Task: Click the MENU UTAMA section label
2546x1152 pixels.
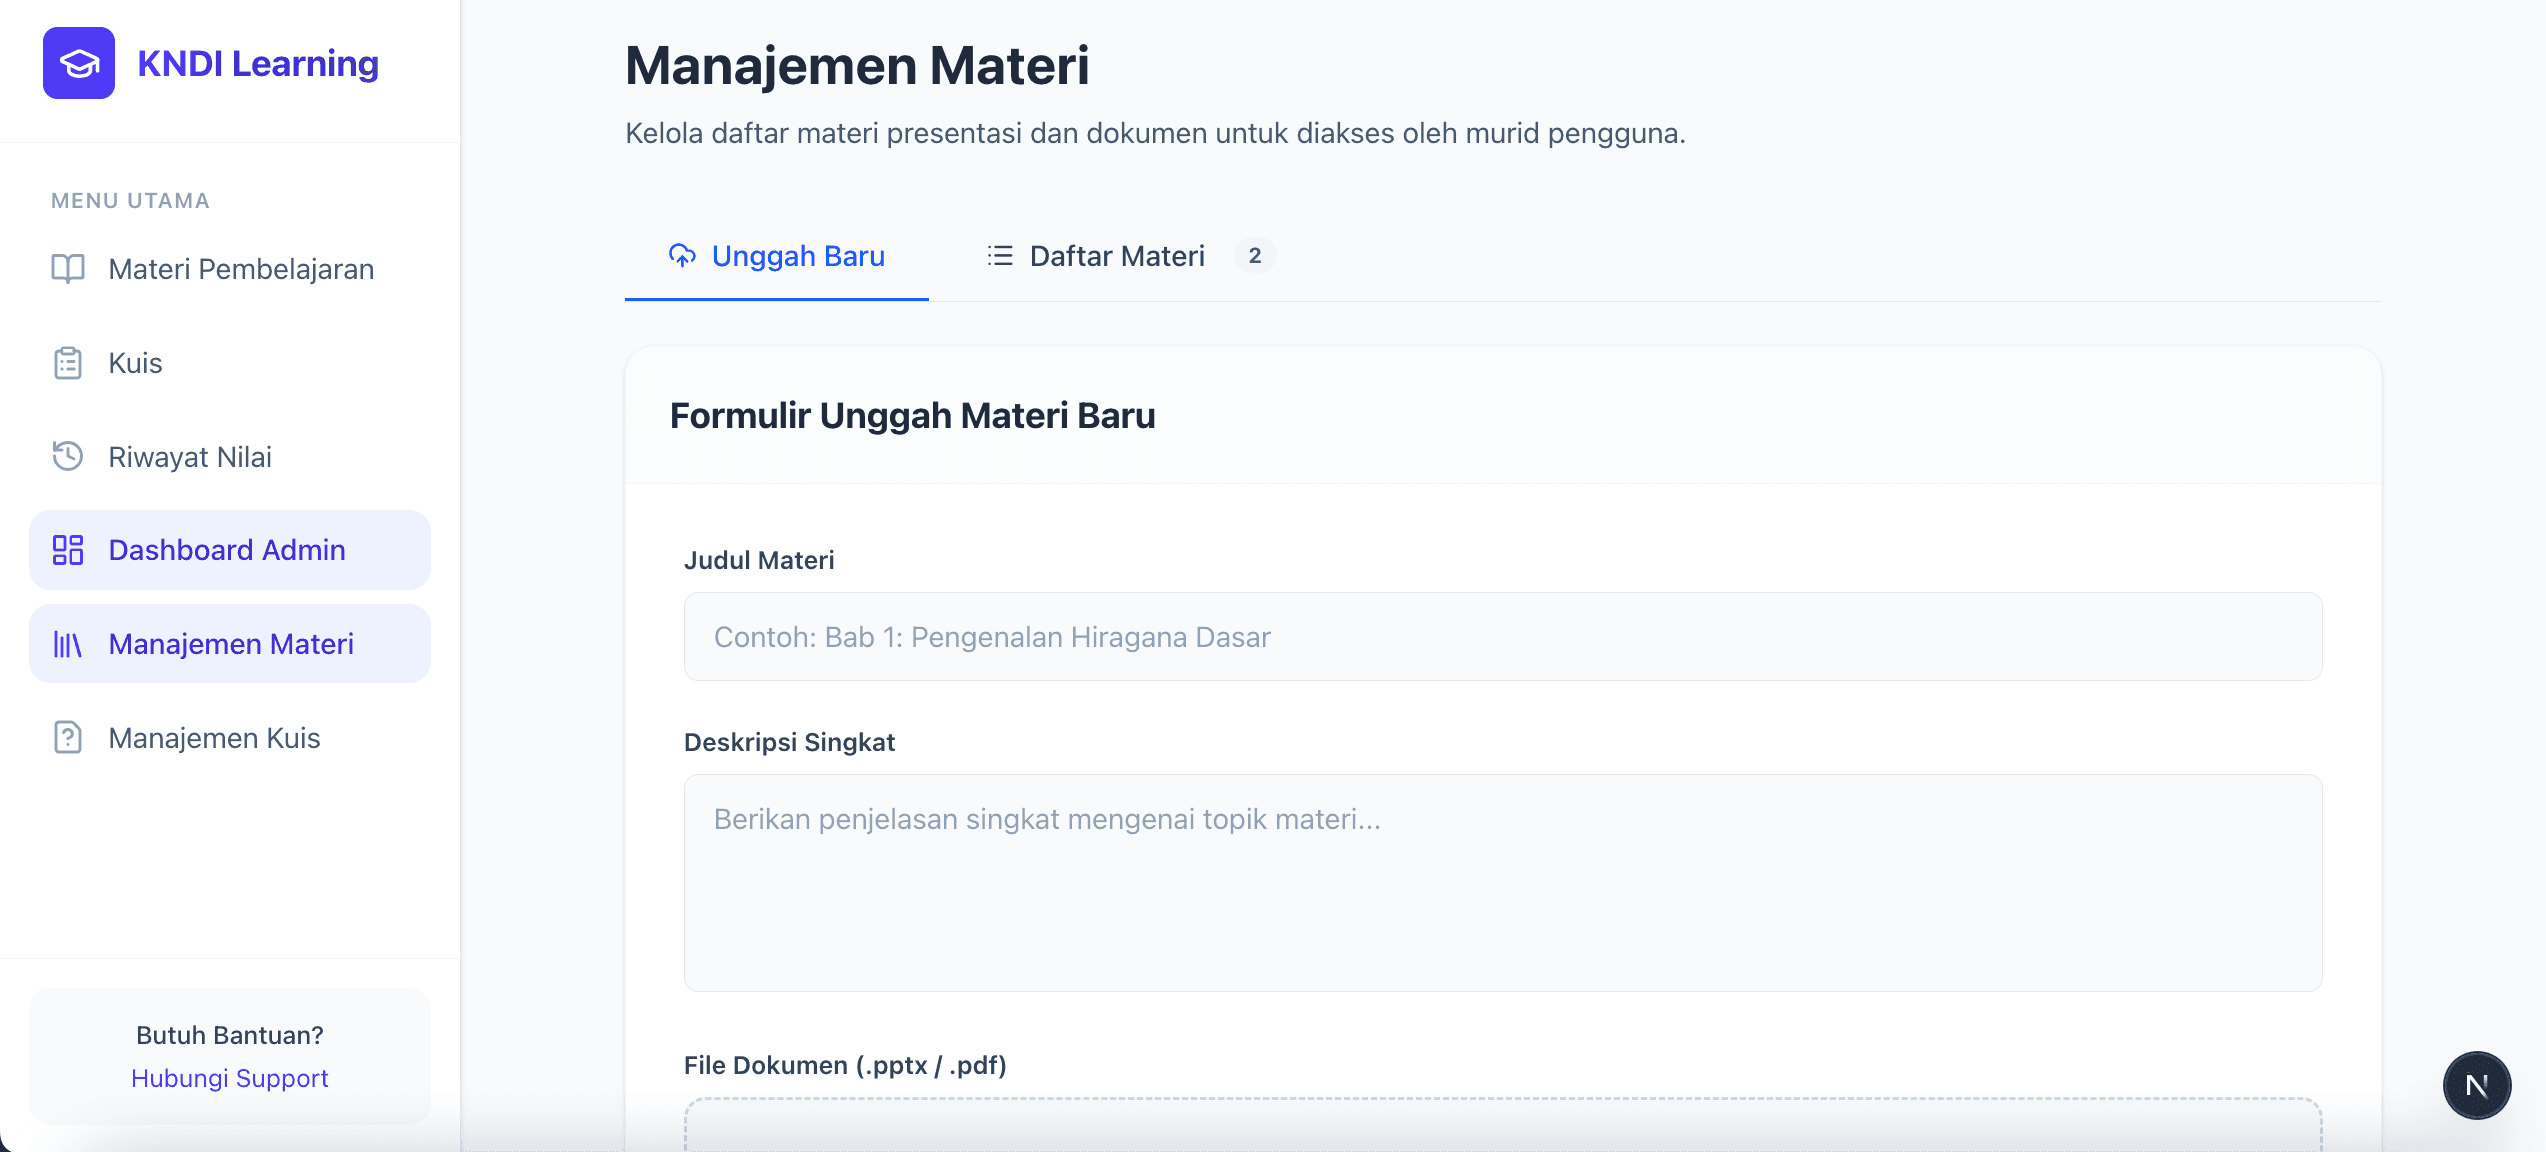Action: click(x=131, y=201)
